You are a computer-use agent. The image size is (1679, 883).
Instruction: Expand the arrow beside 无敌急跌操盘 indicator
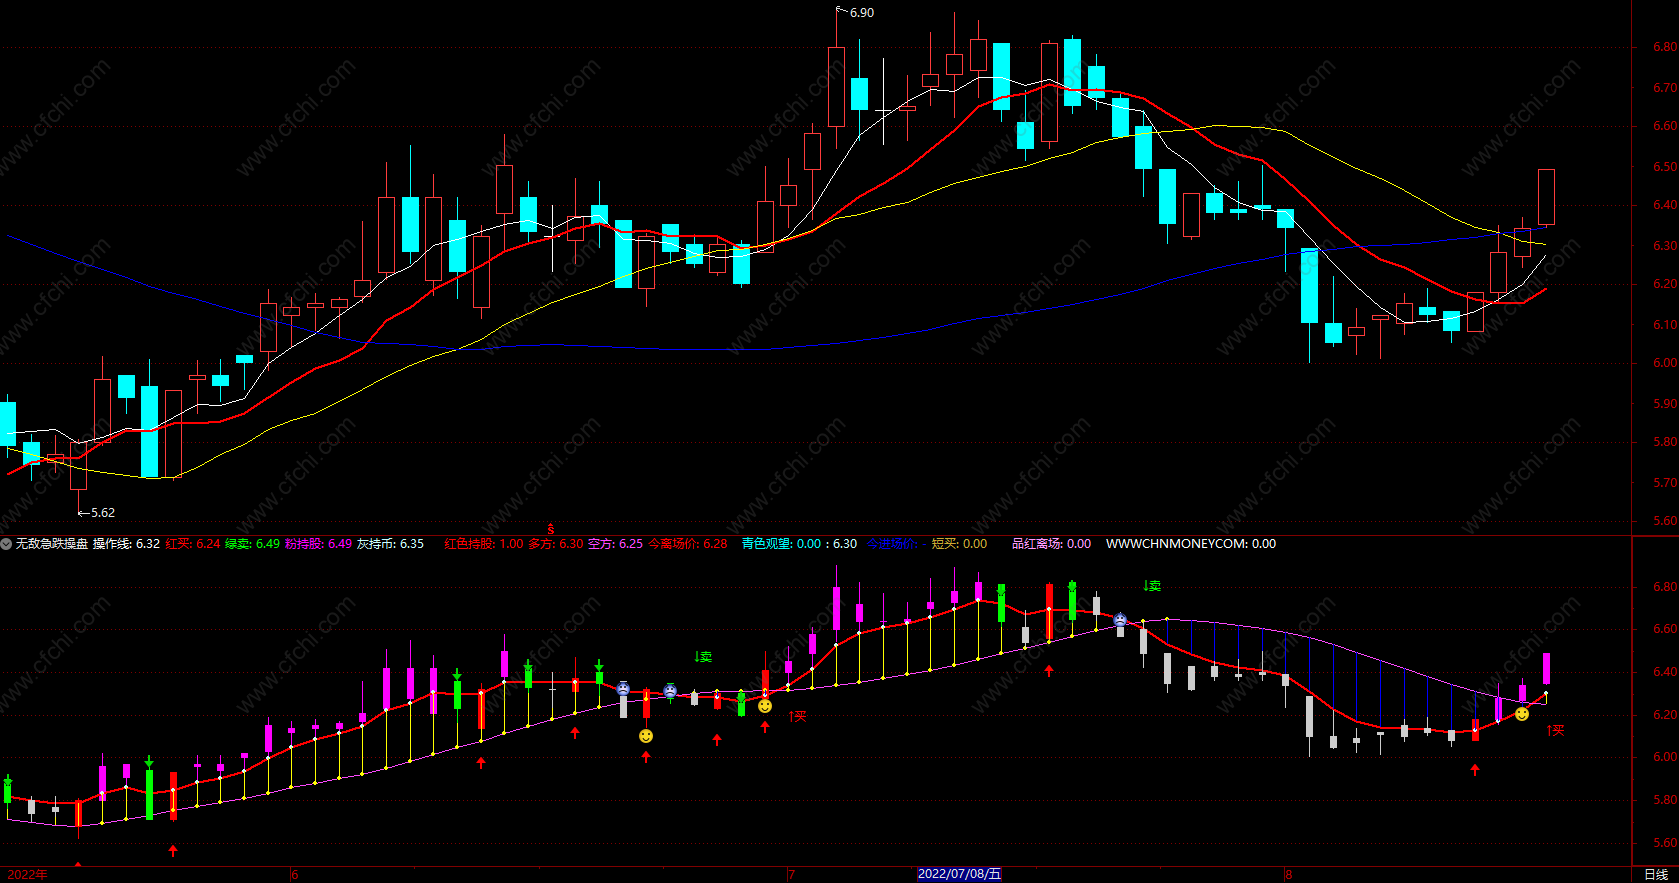tap(6, 544)
